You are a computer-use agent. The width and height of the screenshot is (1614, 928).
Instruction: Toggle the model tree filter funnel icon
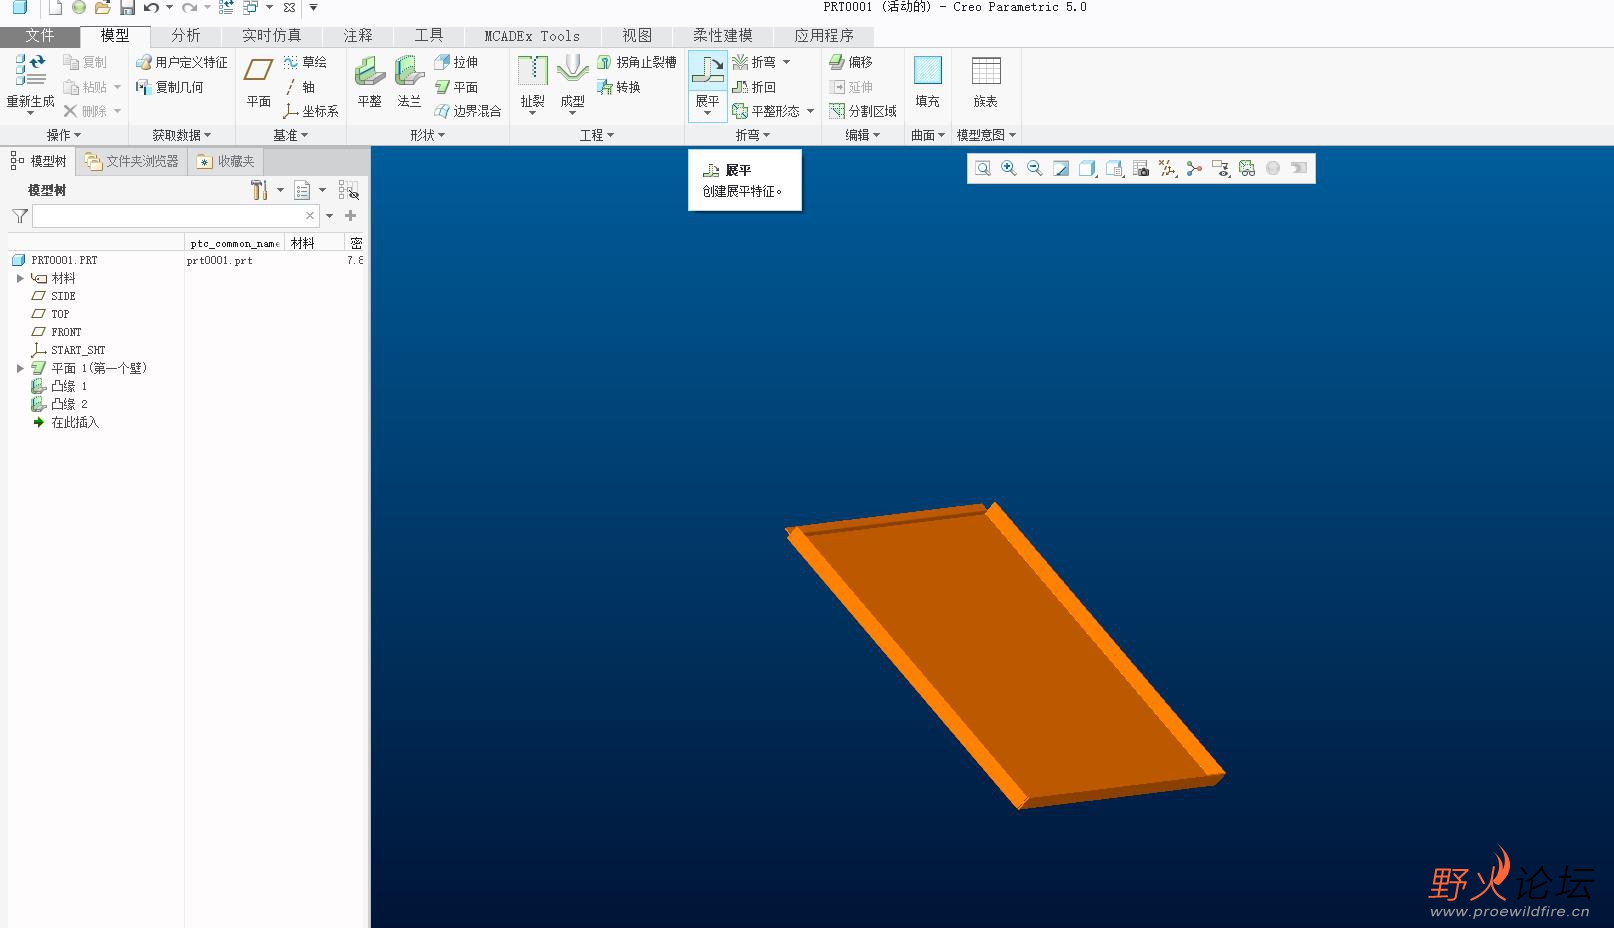tap(19, 216)
